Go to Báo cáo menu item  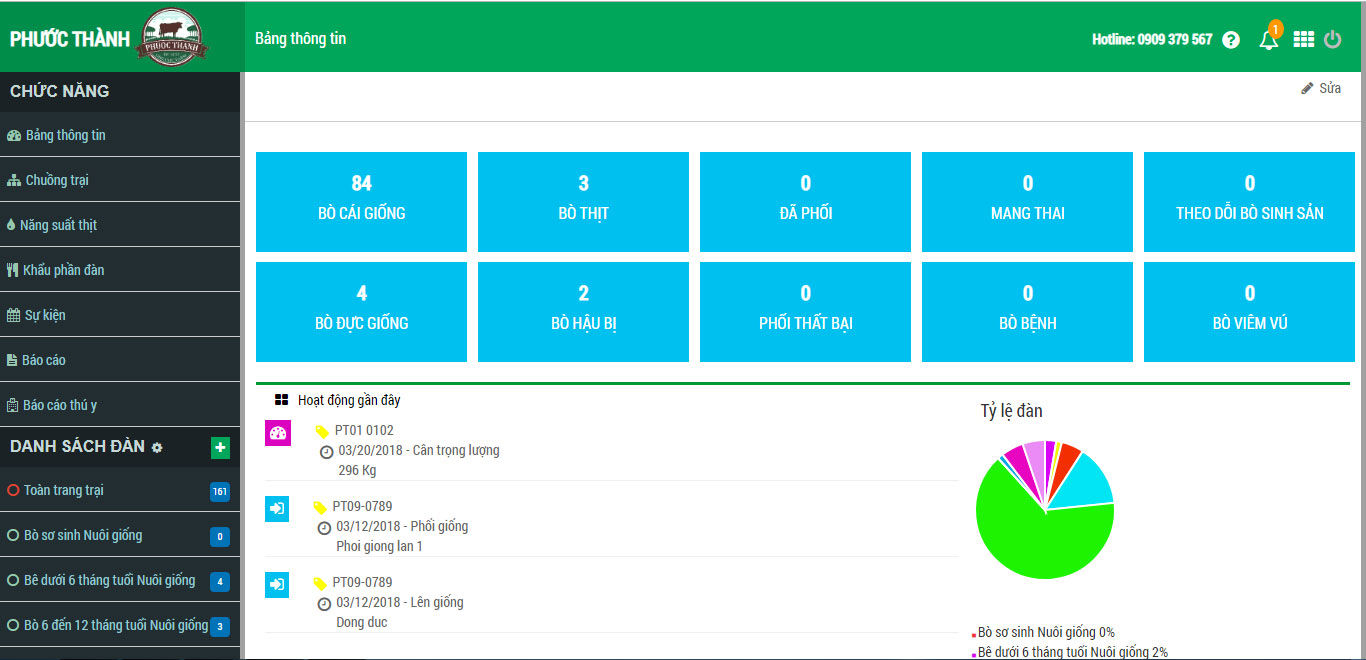click(x=43, y=360)
